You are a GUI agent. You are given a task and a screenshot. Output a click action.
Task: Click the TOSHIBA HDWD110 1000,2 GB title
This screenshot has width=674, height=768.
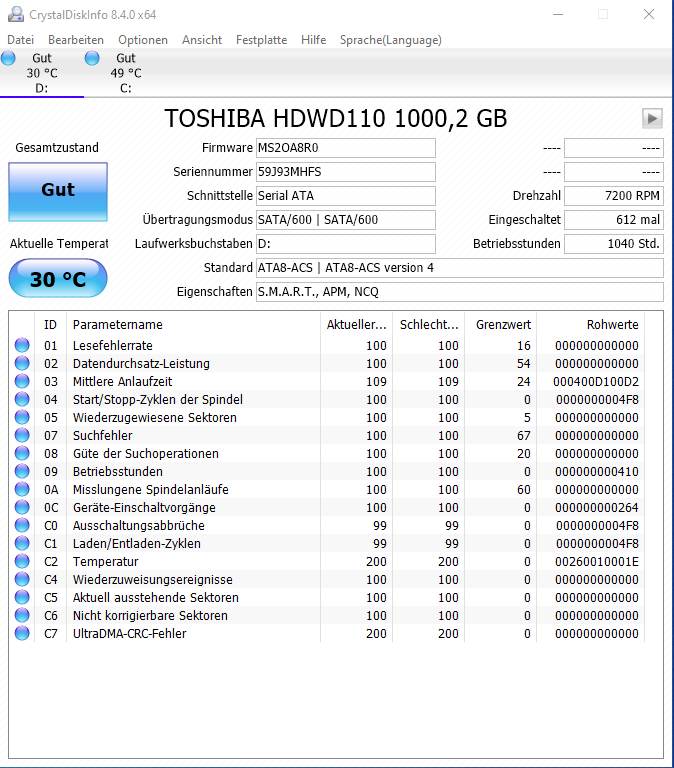pos(336,119)
